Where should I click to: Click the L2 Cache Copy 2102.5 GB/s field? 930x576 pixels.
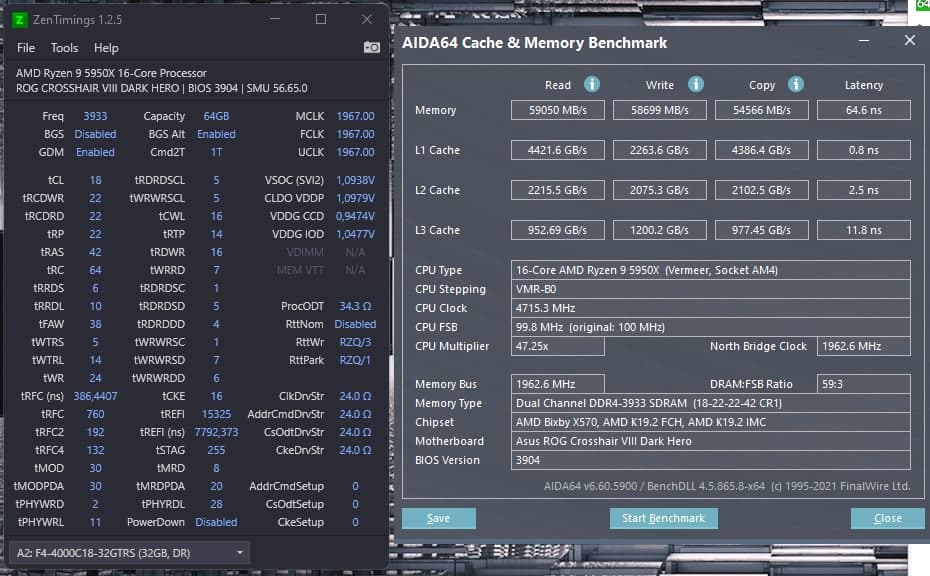point(762,190)
